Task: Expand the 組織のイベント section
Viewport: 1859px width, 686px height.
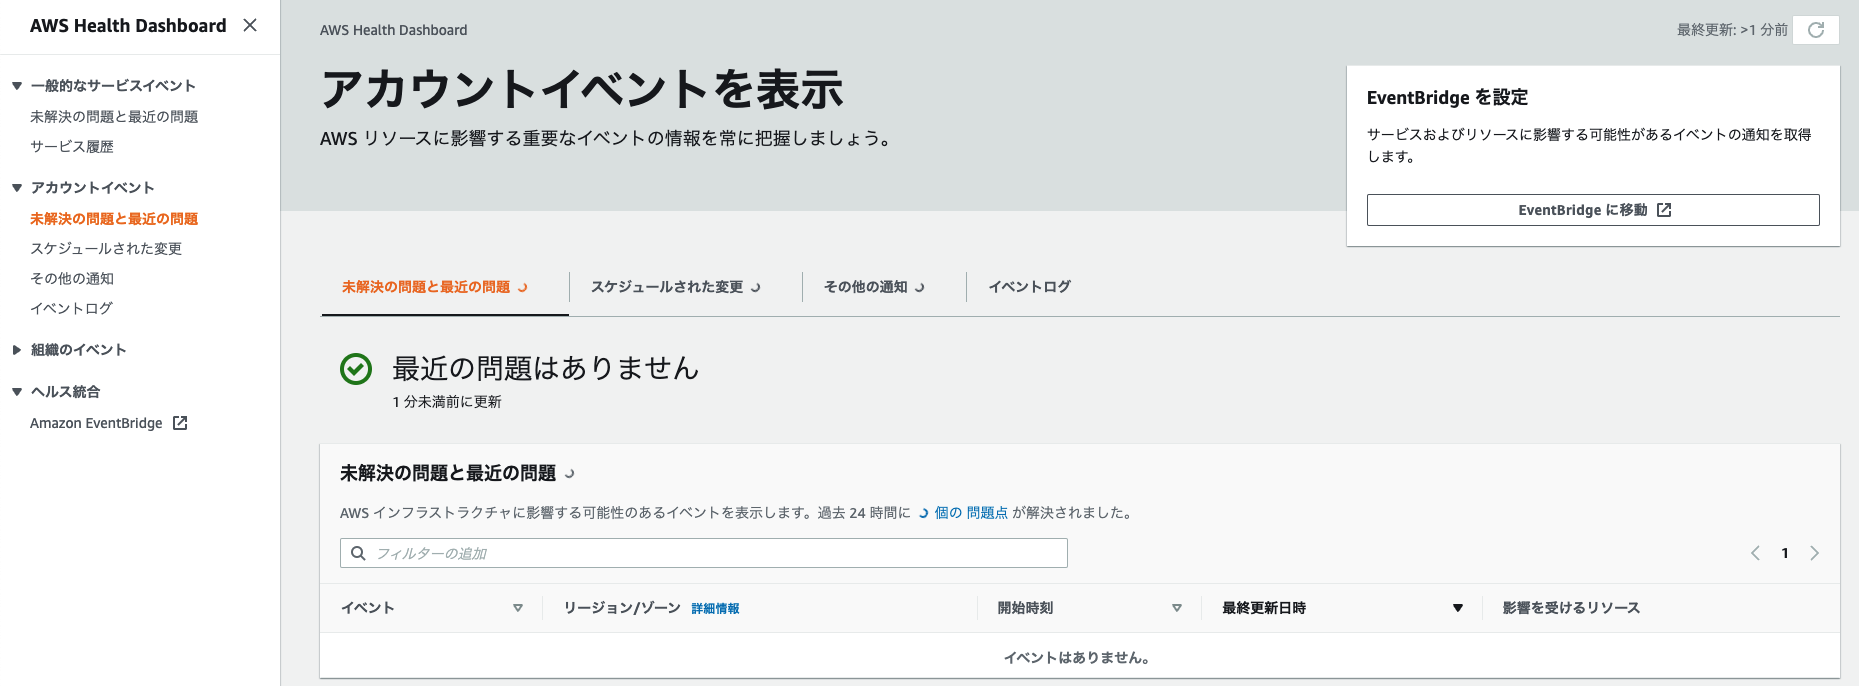Action: point(17,350)
